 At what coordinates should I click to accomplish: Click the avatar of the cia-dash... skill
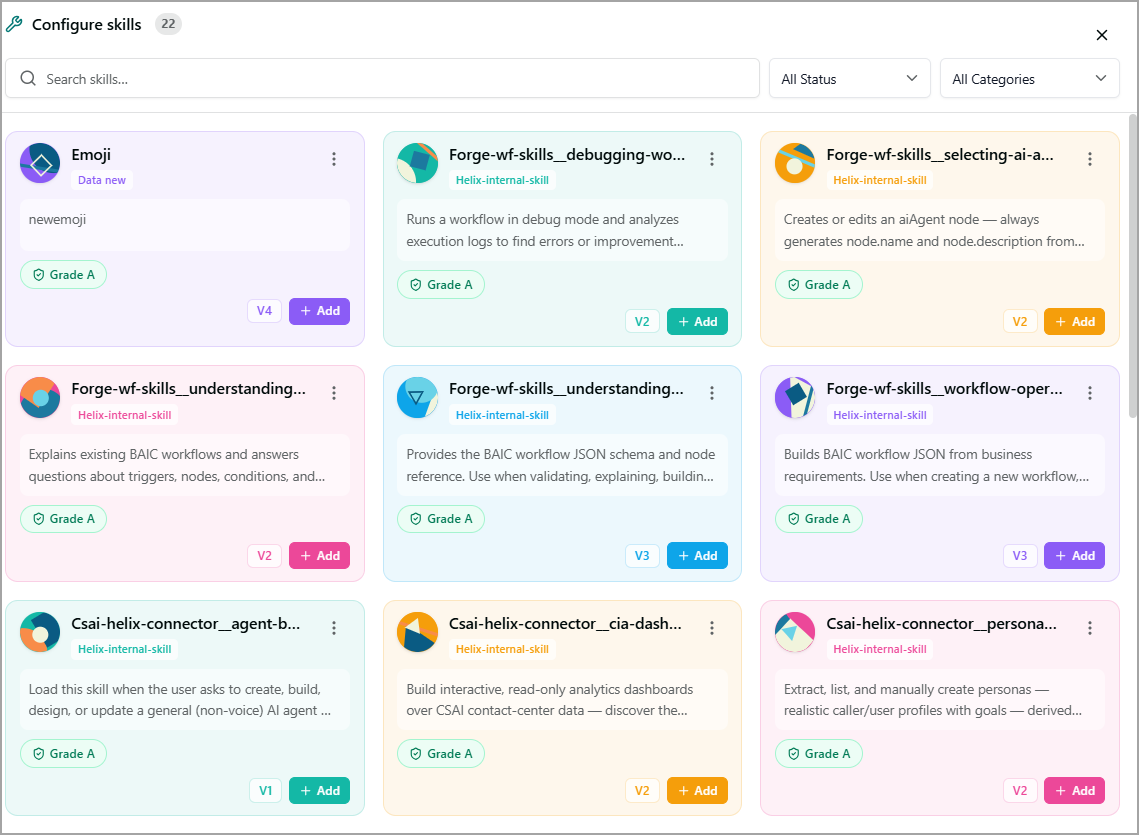(x=418, y=632)
